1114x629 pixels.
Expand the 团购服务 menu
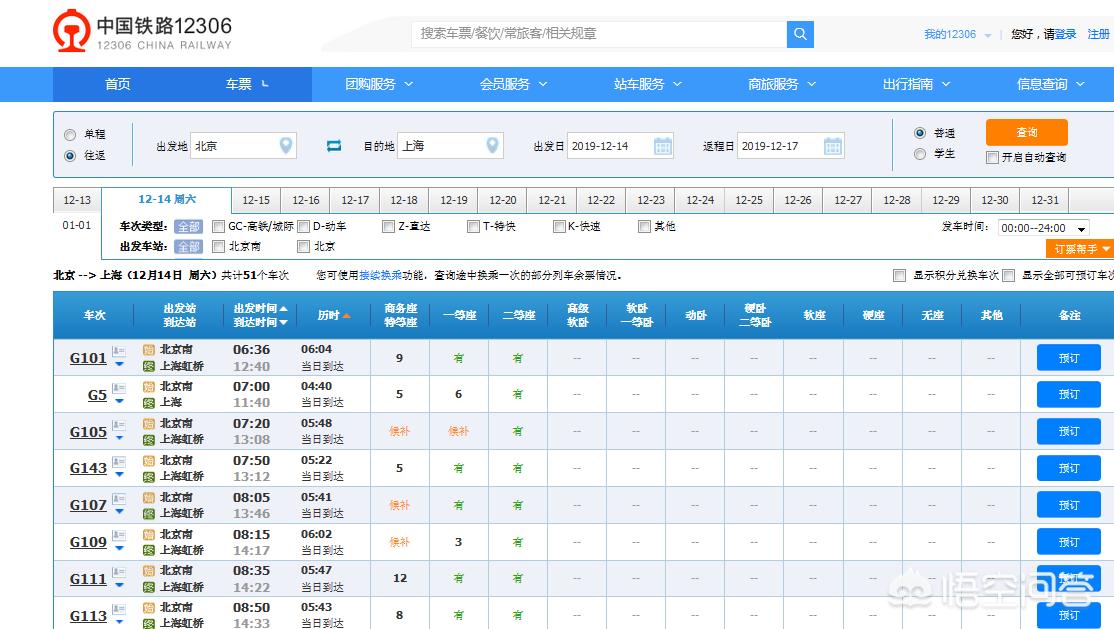click(379, 84)
